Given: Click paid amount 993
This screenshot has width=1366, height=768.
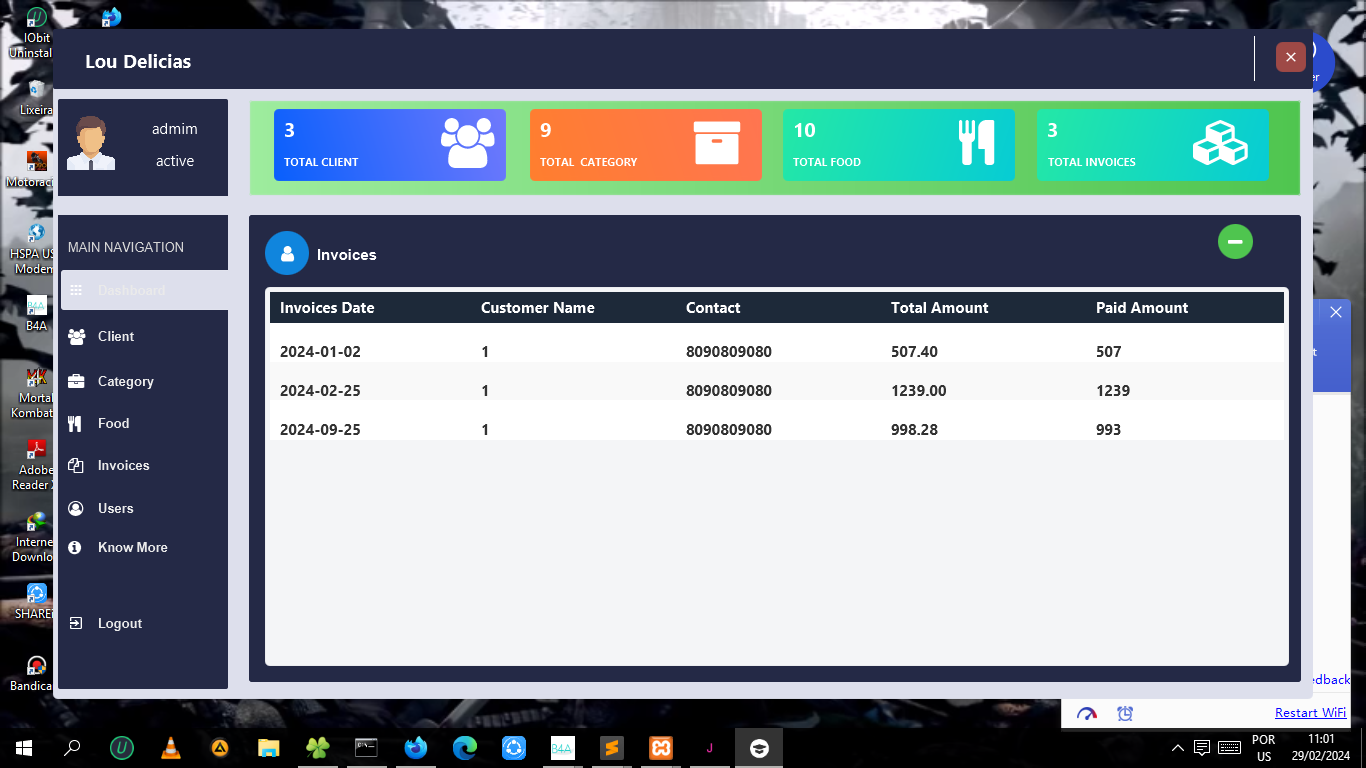Looking at the screenshot, I should point(1108,430).
